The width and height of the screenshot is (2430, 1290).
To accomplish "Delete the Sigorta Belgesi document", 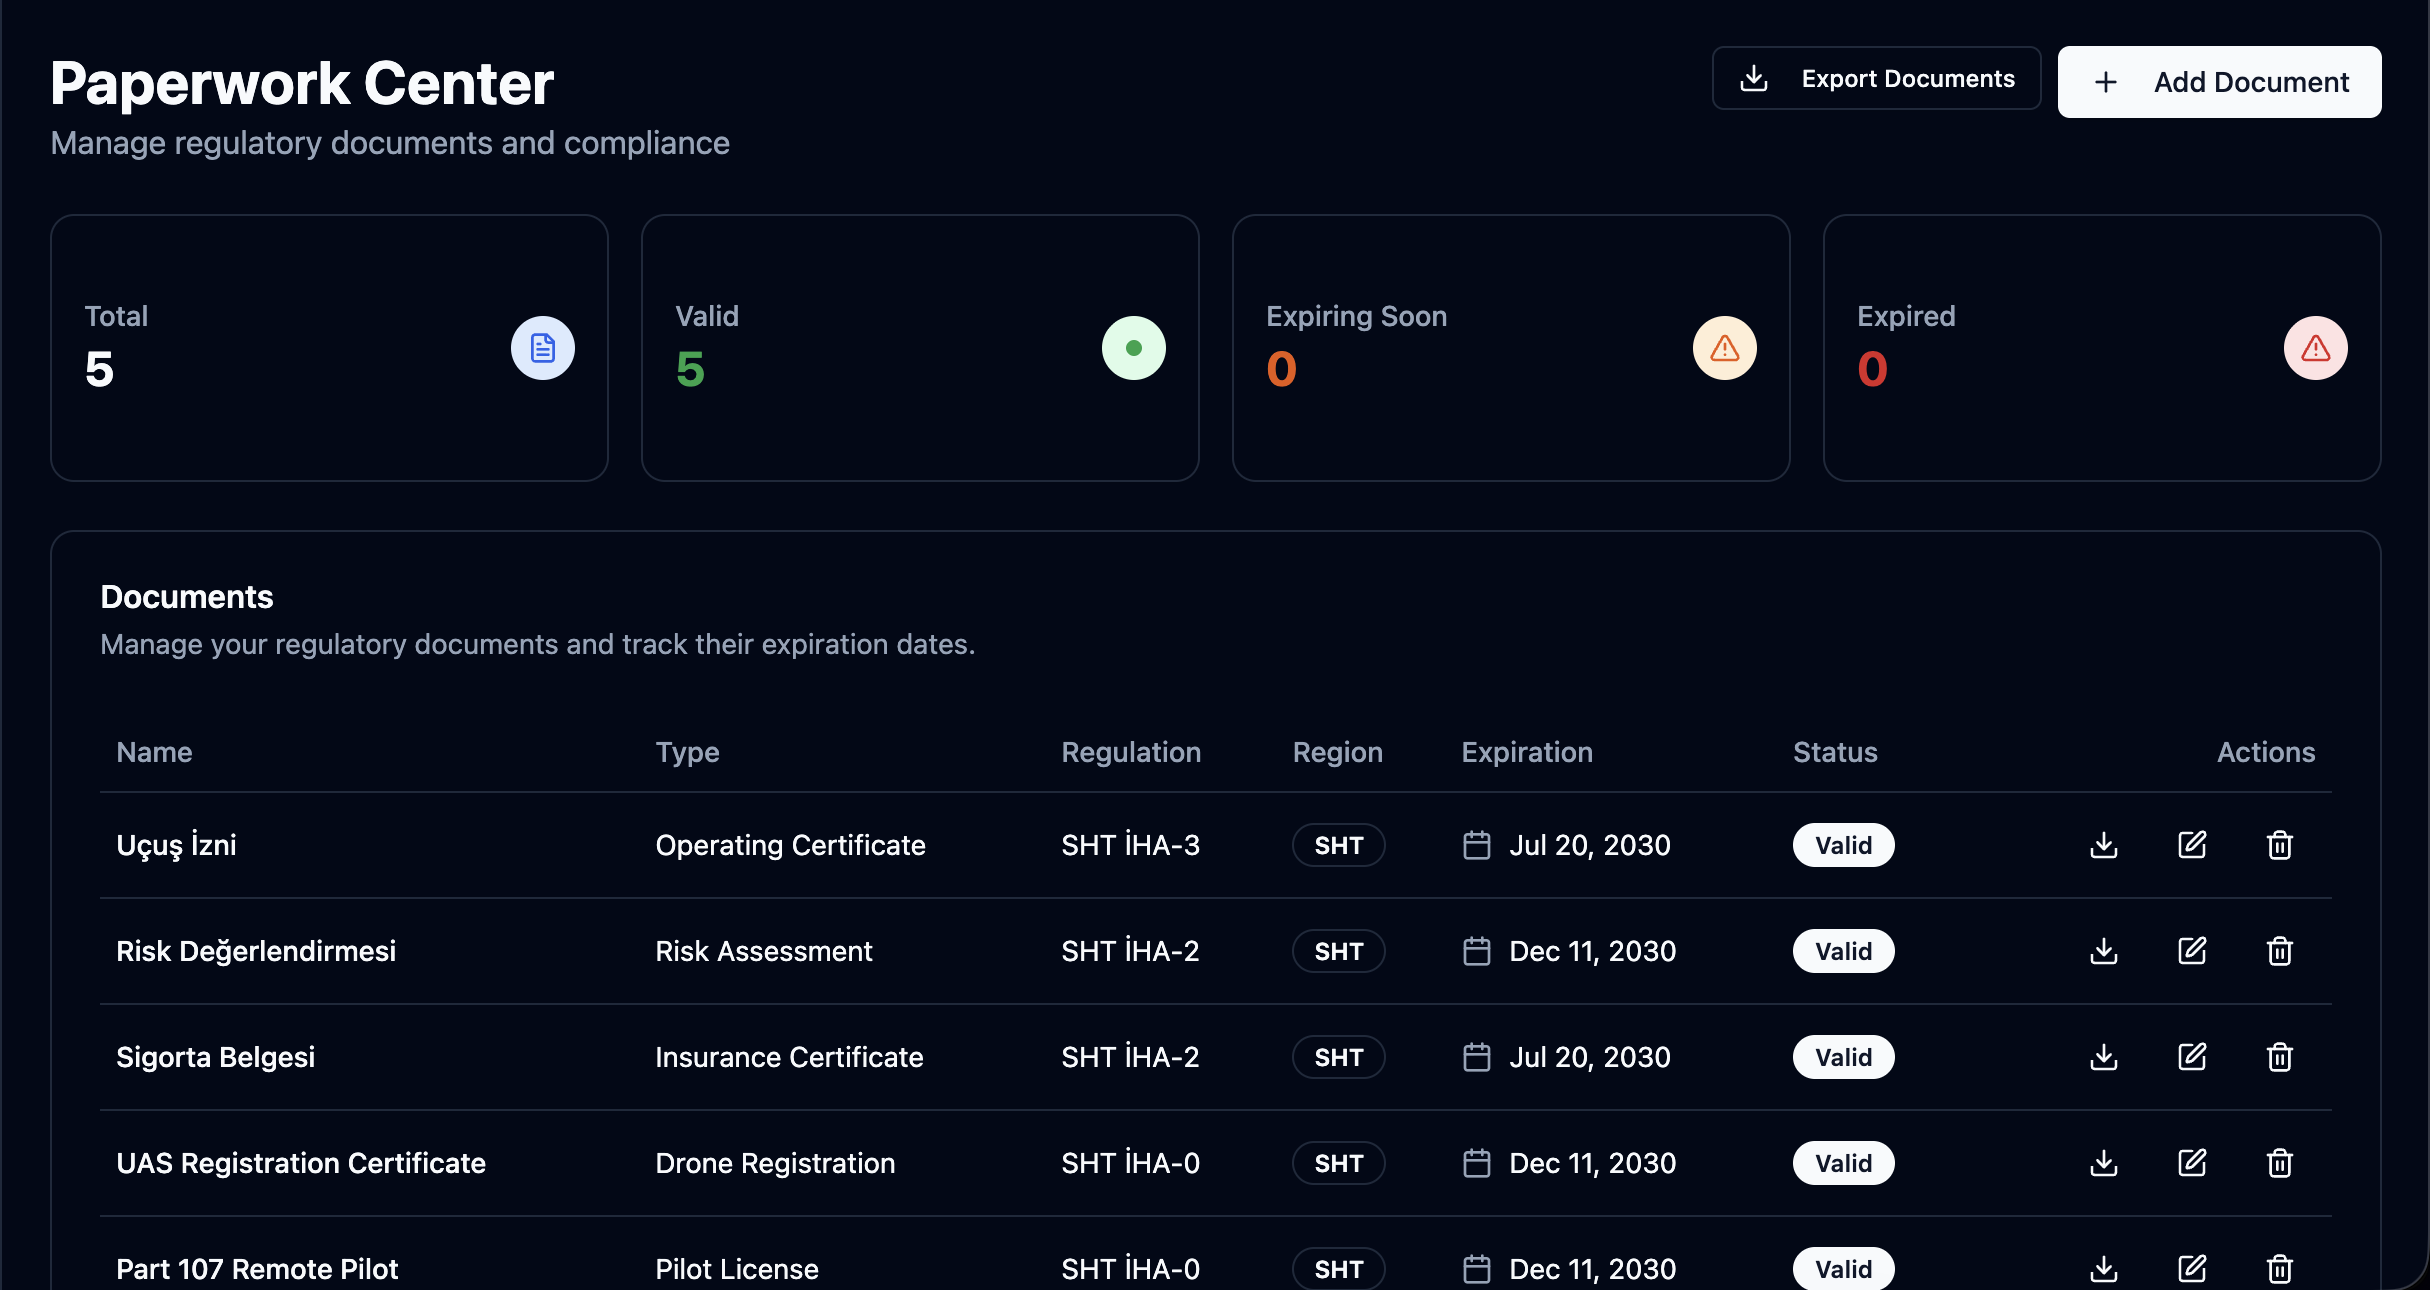I will coord(2280,1057).
